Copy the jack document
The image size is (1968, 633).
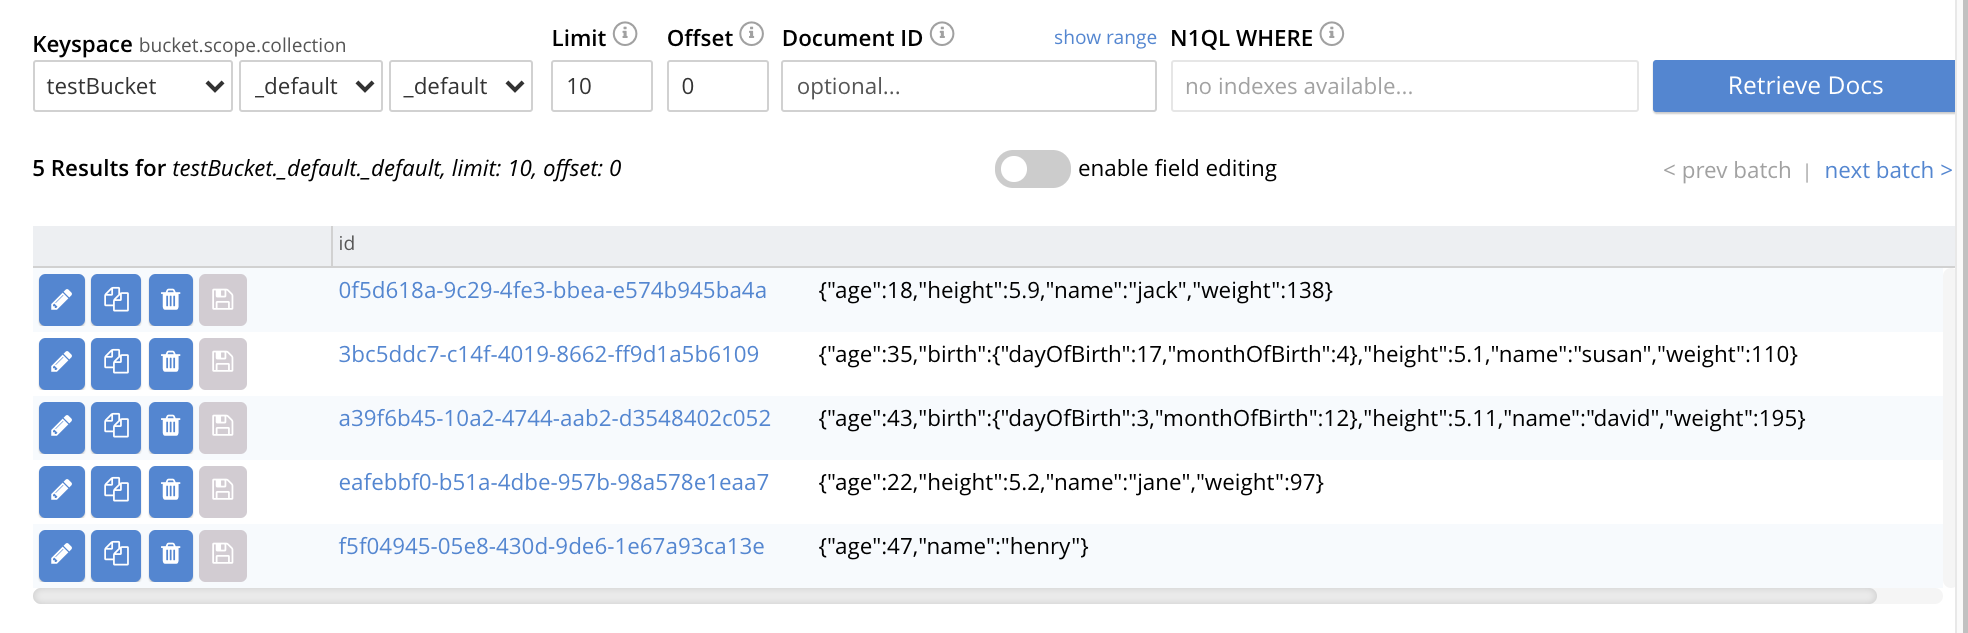pos(116,300)
